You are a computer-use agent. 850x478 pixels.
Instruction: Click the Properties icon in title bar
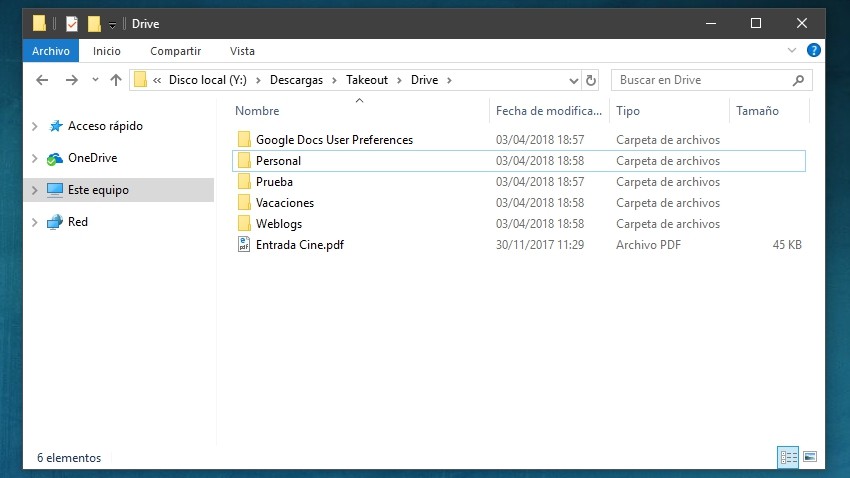(x=71, y=23)
